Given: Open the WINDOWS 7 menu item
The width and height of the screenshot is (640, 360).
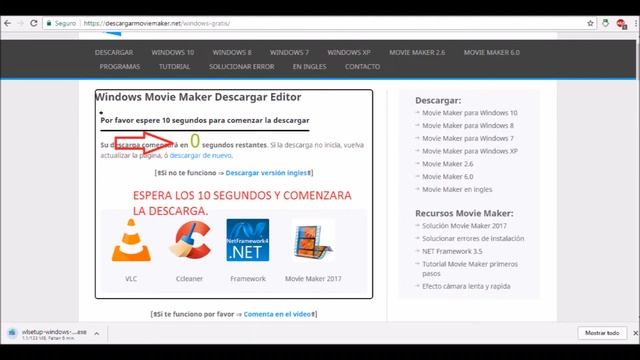Looking at the screenshot, I should pos(289,52).
